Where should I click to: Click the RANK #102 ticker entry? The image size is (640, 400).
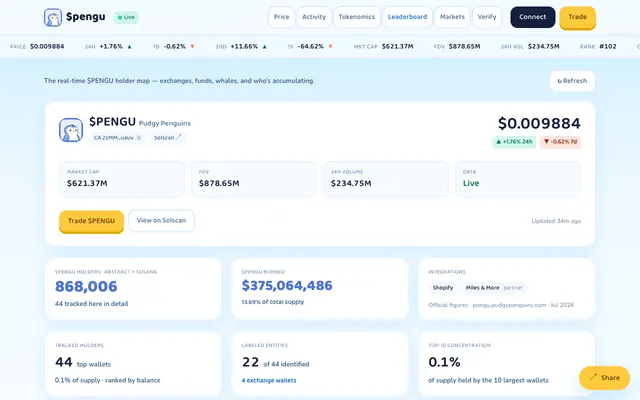598,47
